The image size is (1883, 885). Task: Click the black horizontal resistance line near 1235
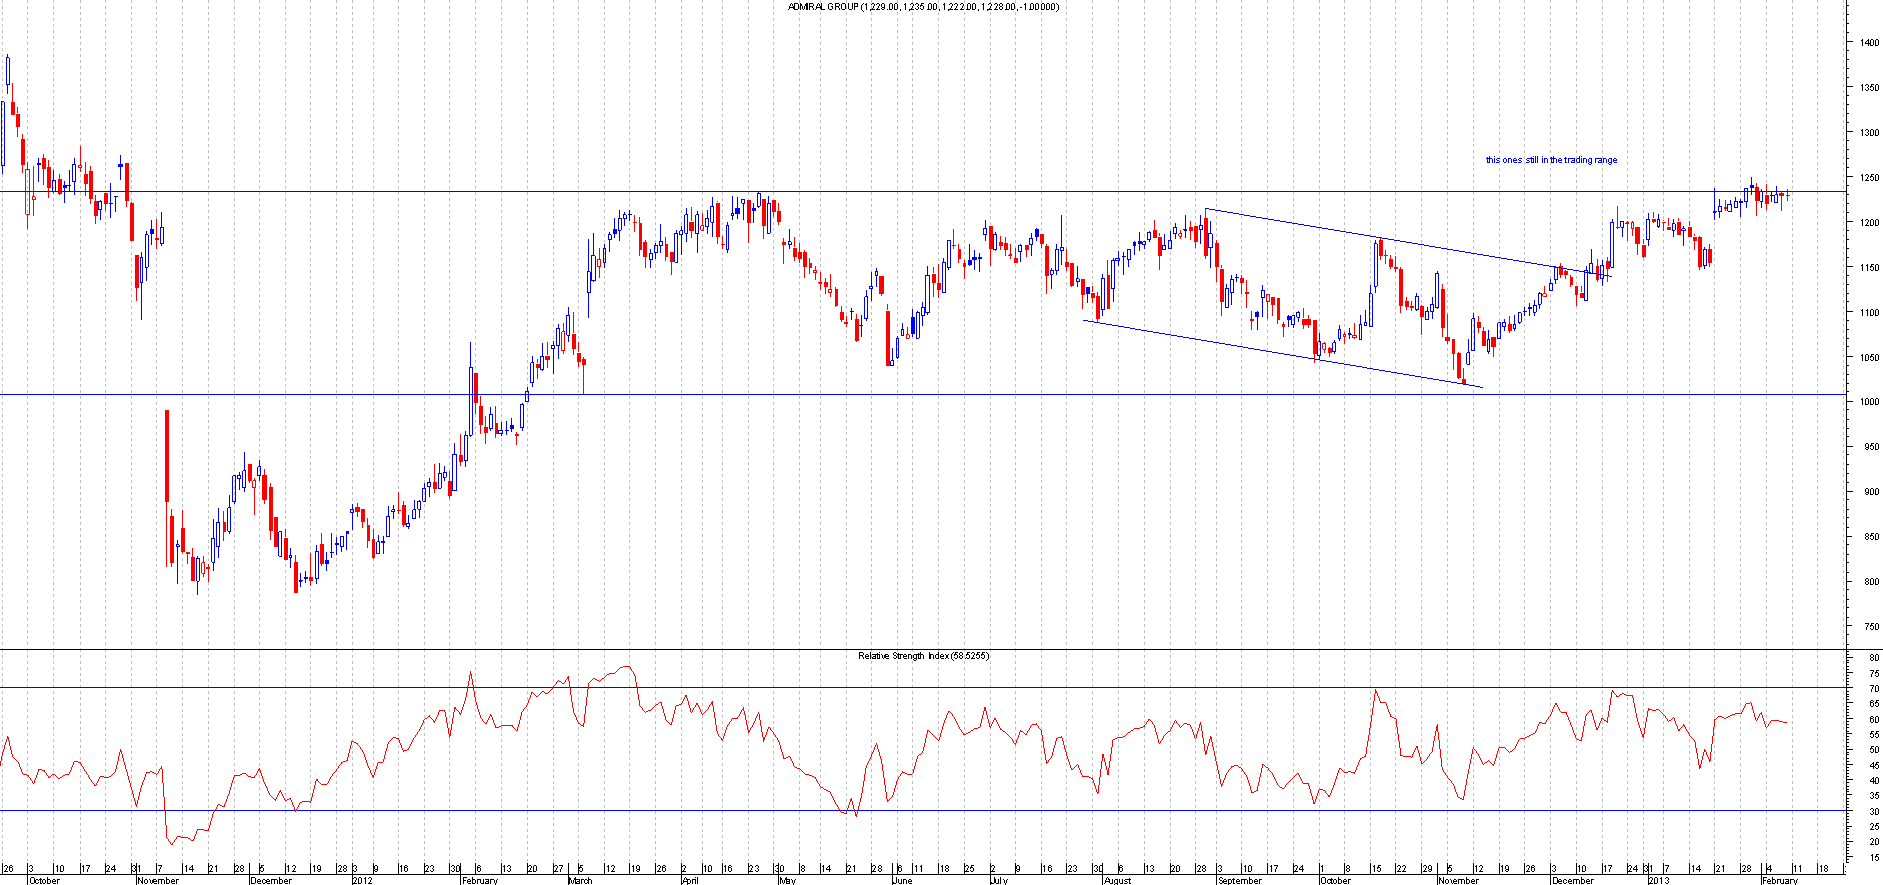[x=900, y=191]
